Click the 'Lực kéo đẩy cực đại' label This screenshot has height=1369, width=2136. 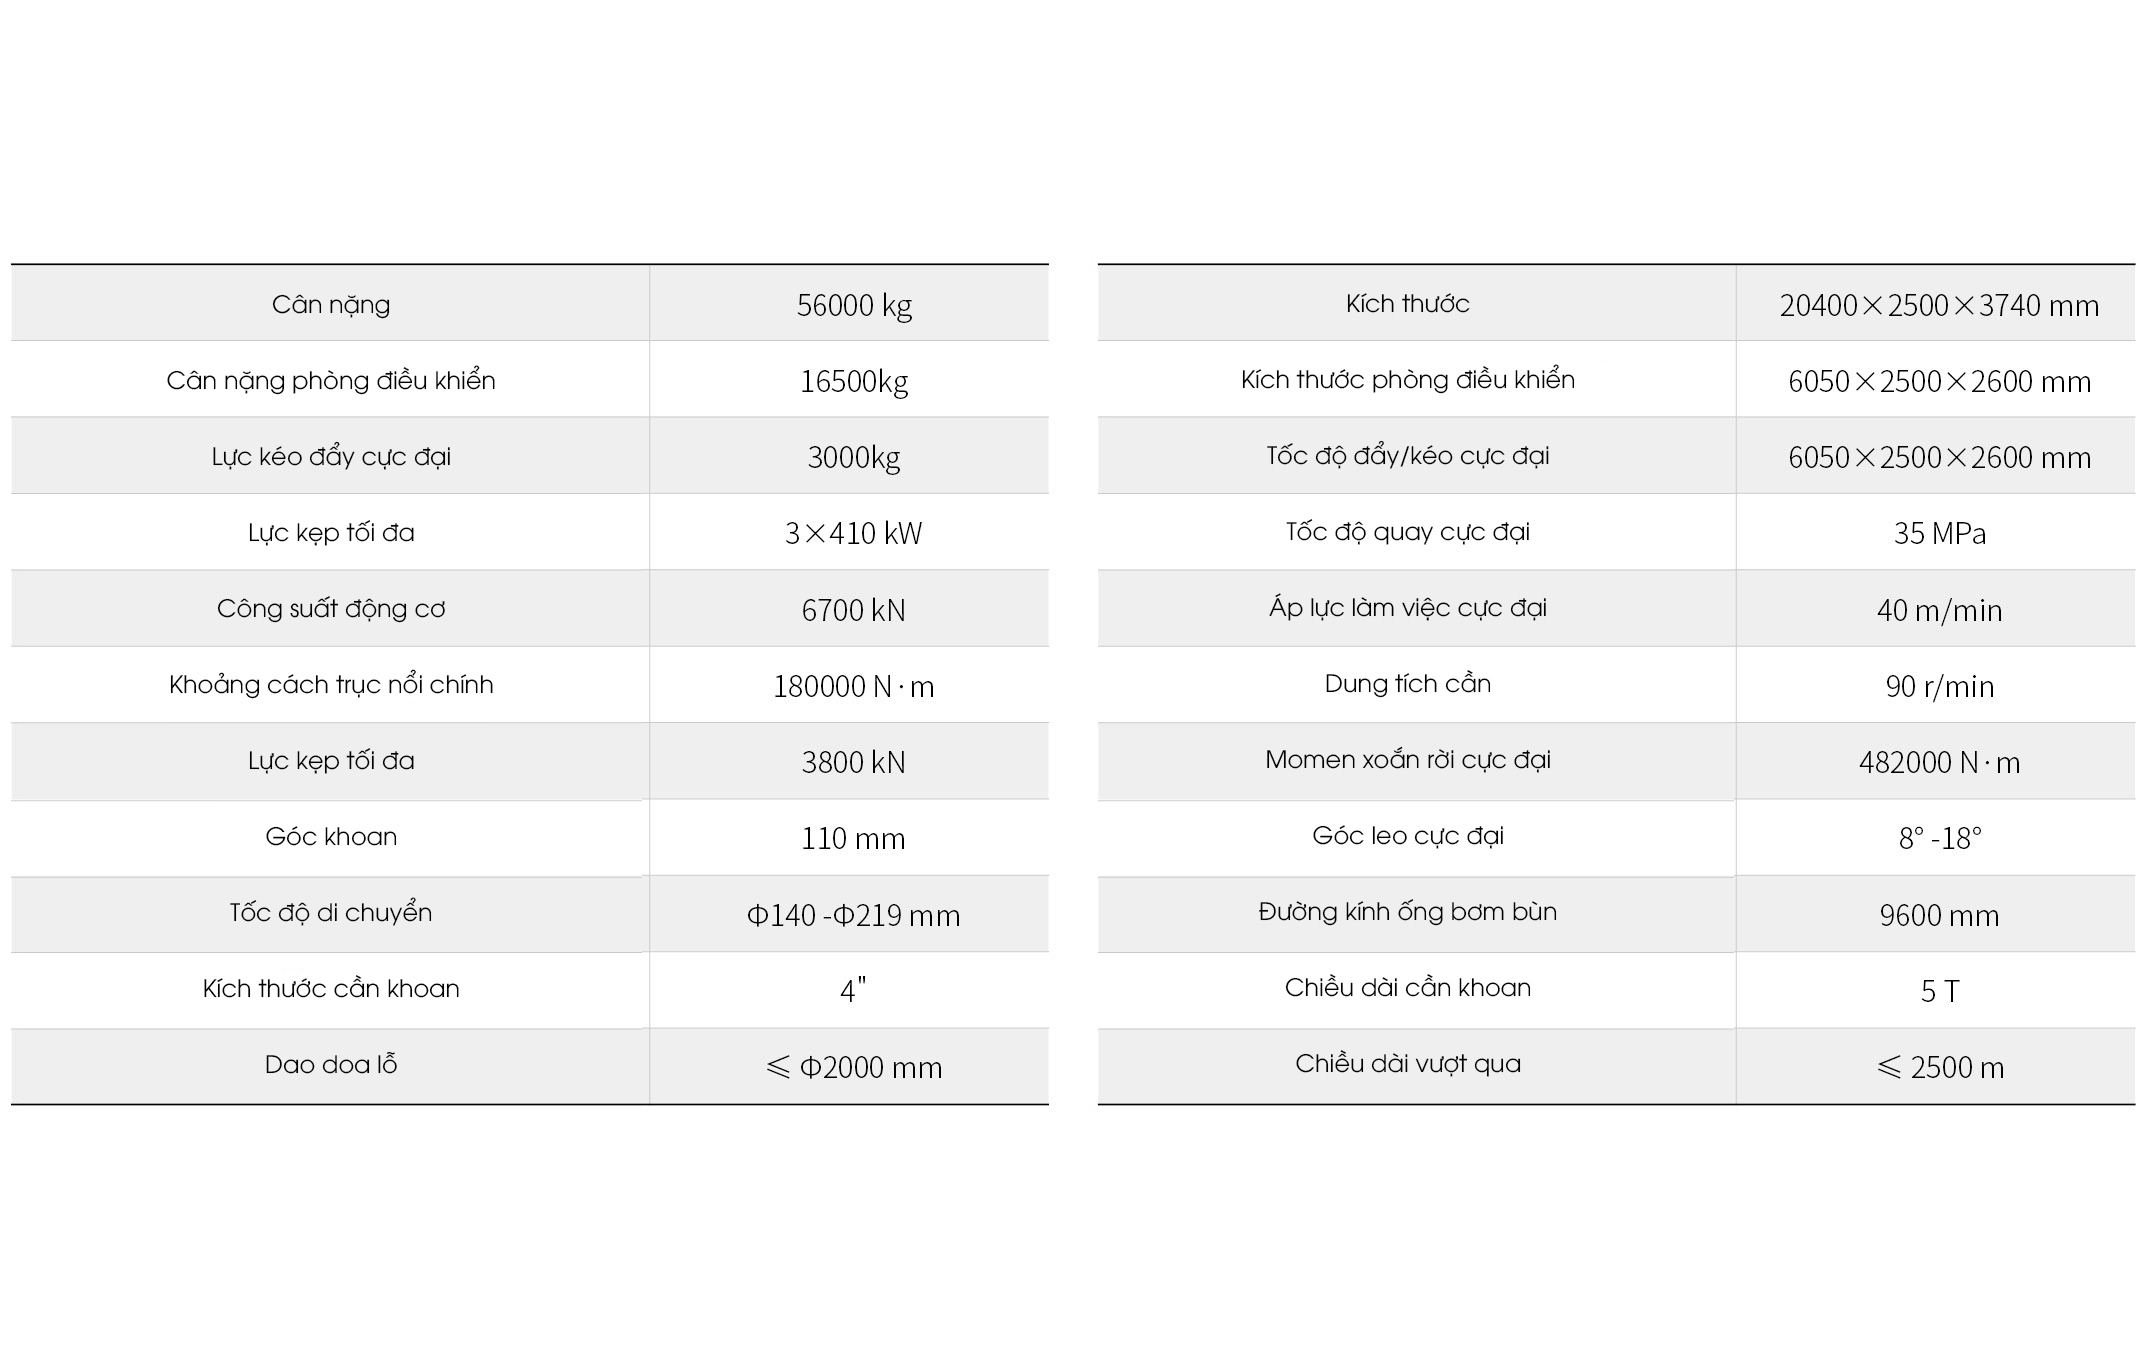tap(331, 457)
